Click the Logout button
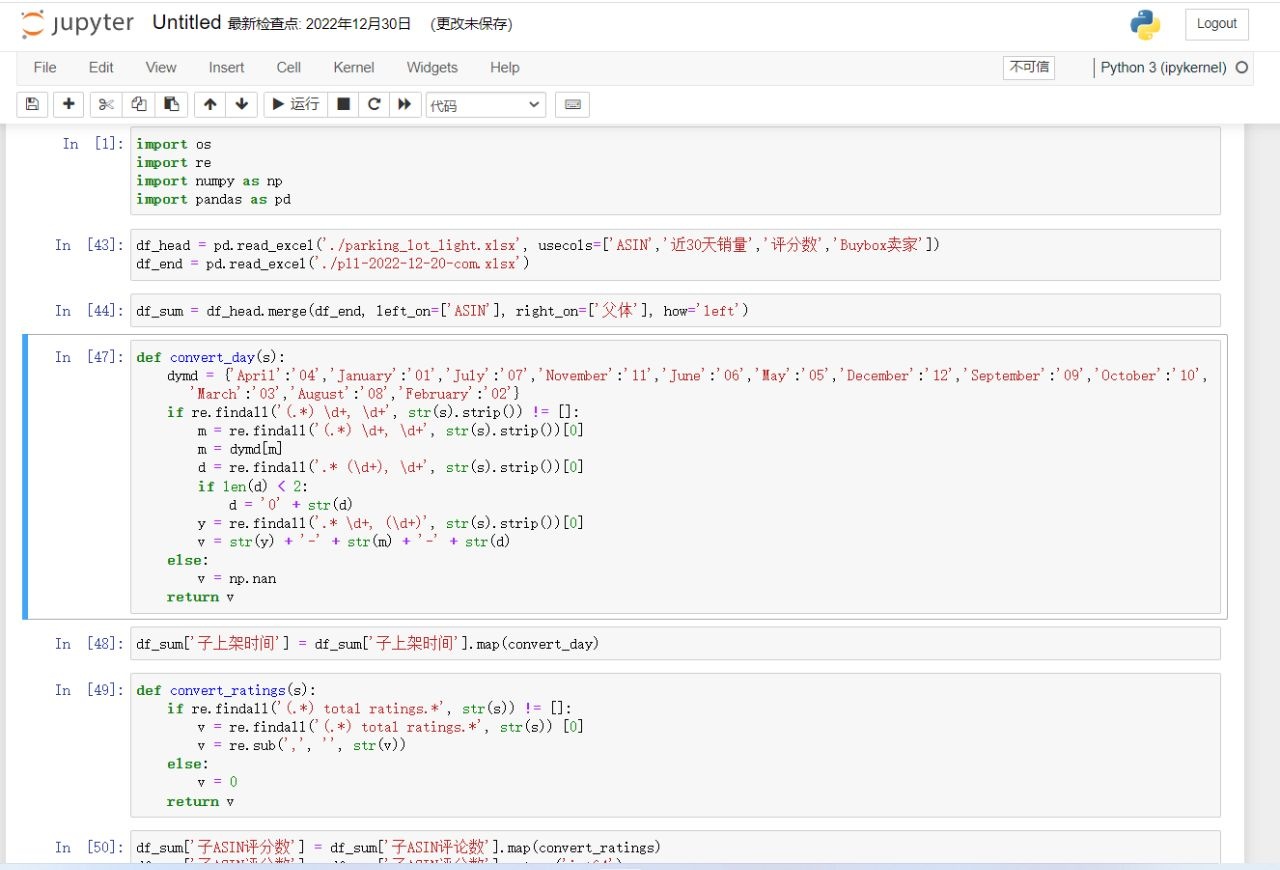 pos(1217,24)
